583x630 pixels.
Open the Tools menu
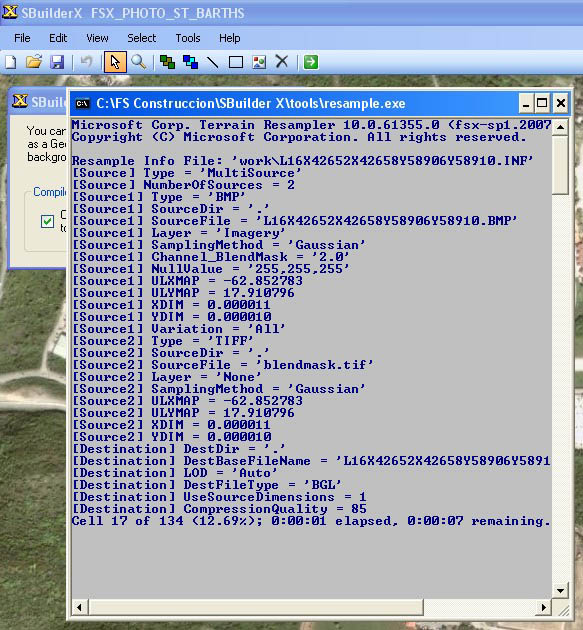188,38
